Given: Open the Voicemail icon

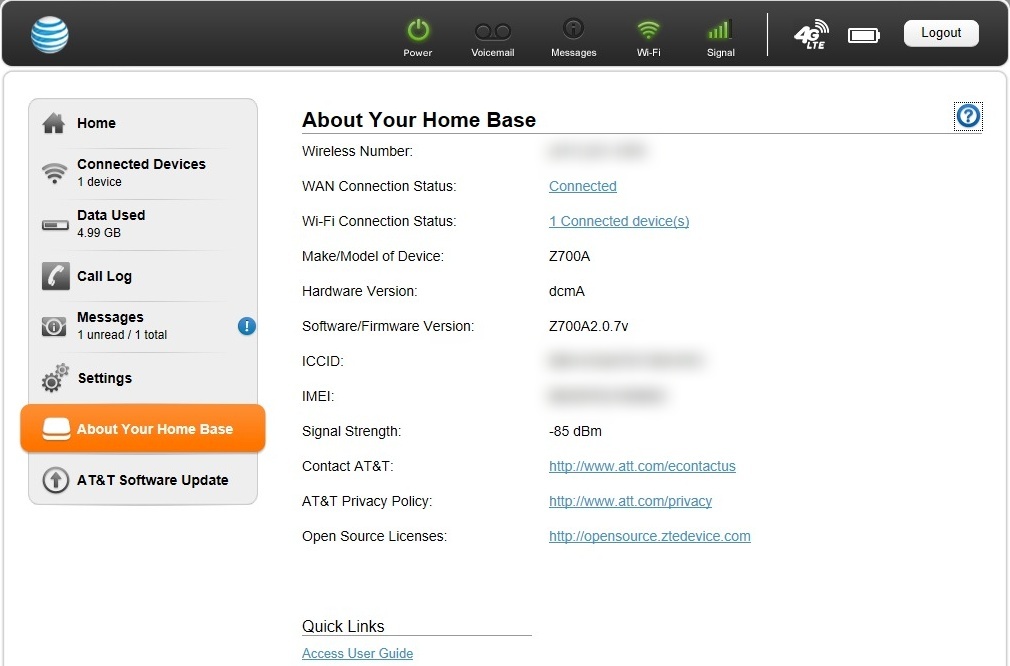Looking at the screenshot, I should tap(492, 30).
